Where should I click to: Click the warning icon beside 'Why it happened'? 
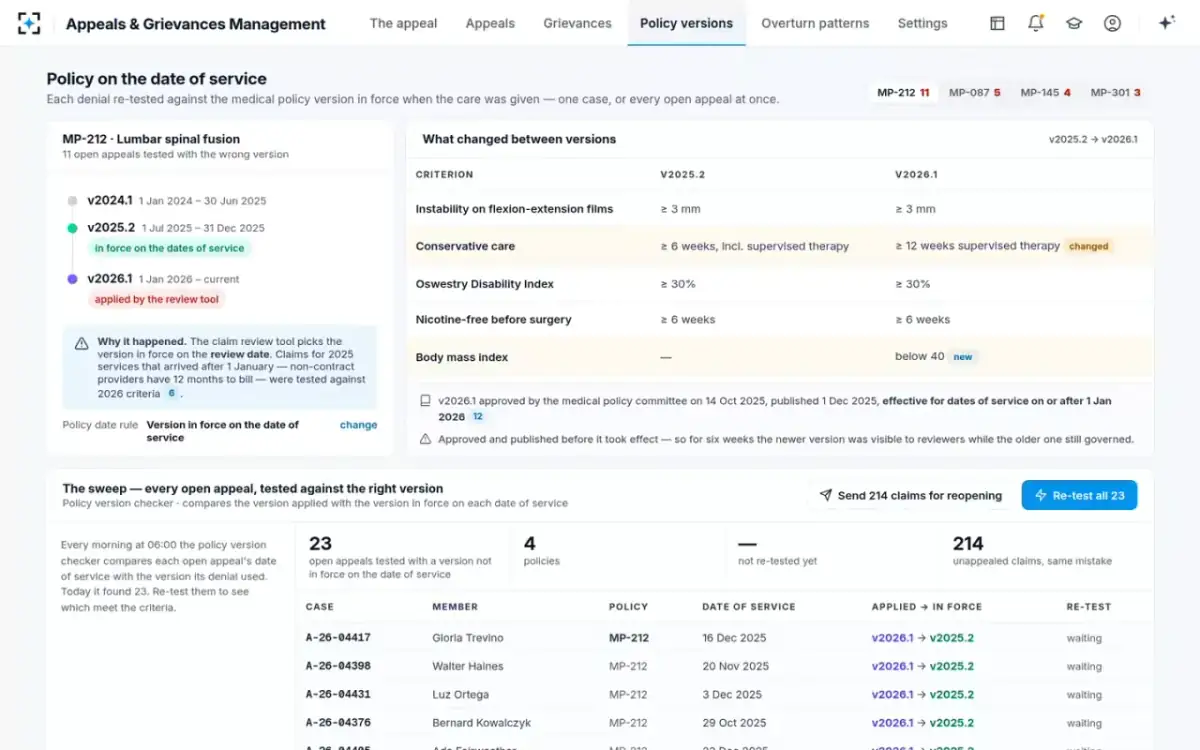[82, 343]
